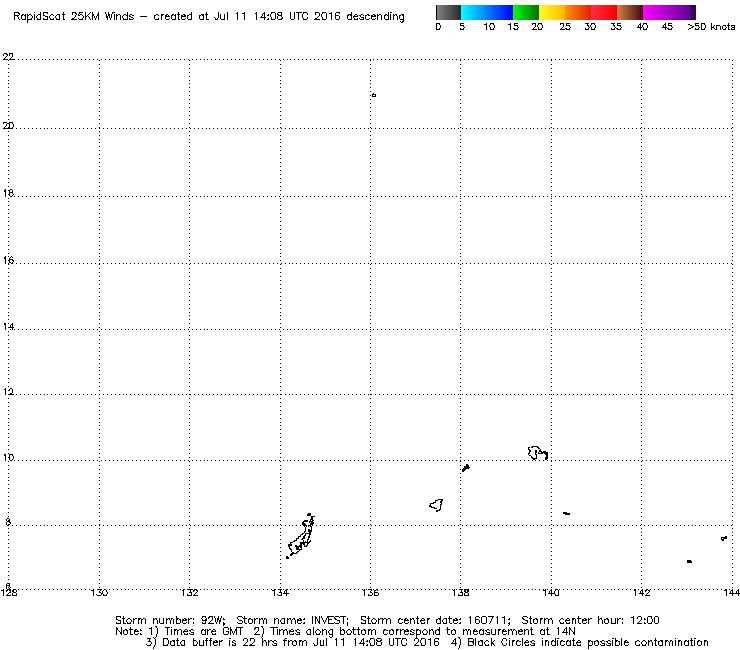Click the longitude label 142
This screenshot has width=740, height=650.
pos(641,592)
